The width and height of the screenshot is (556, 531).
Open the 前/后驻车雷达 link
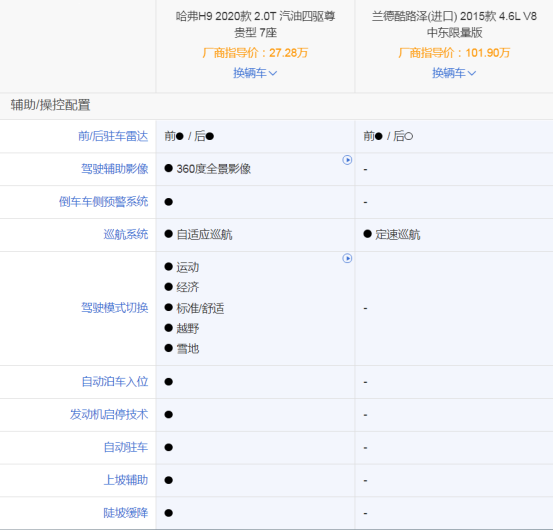[x=113, y=136]
